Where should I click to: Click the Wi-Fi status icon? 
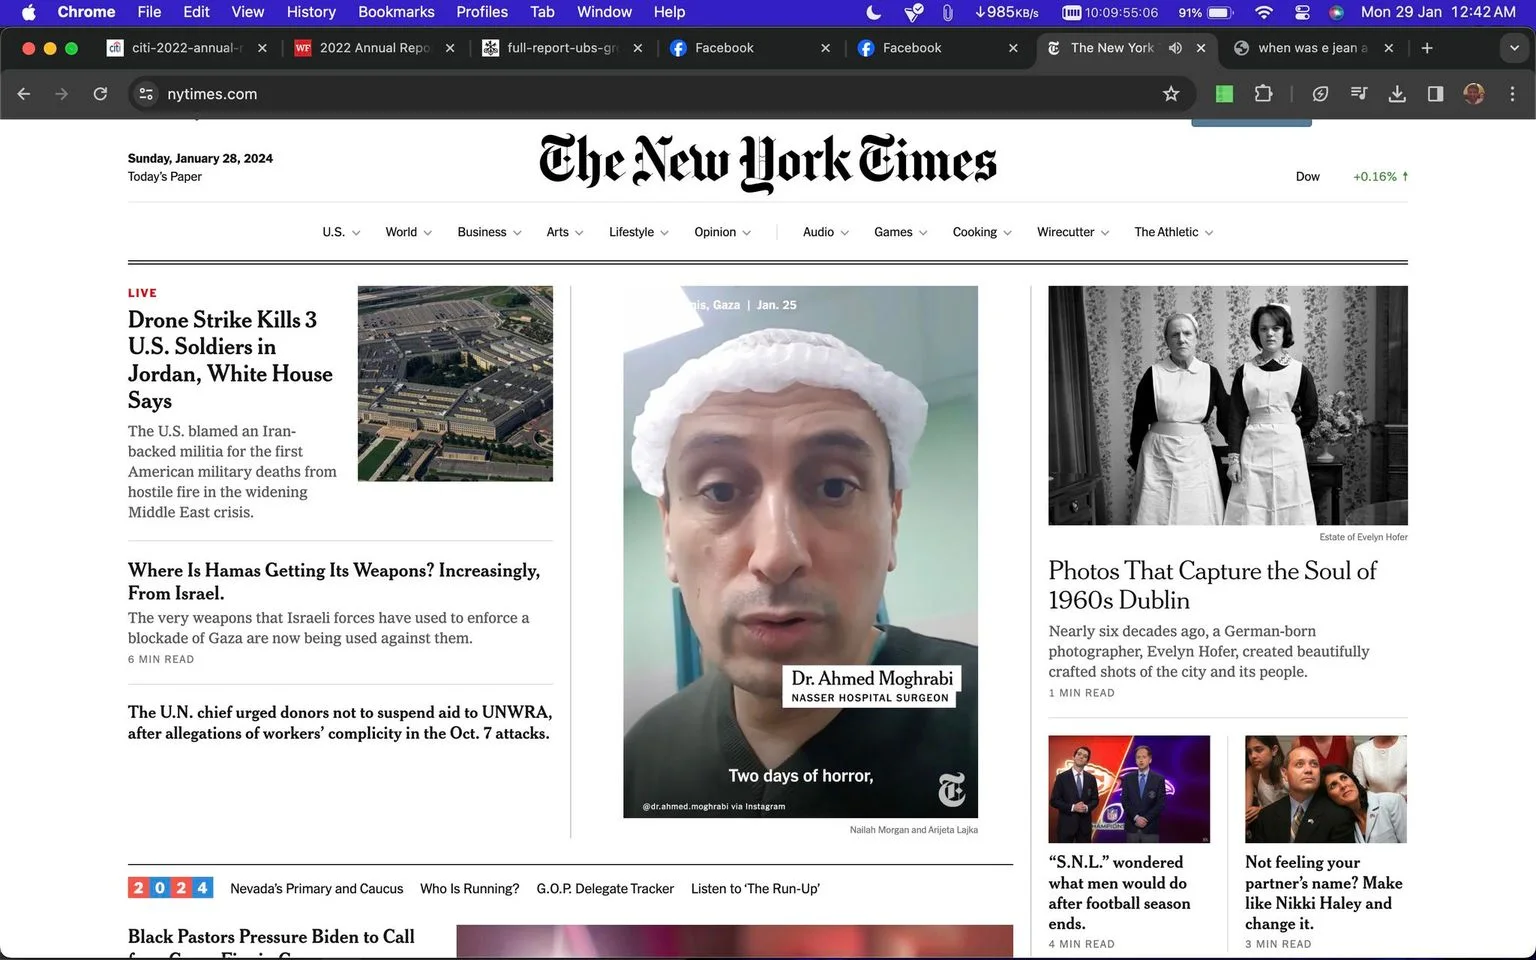(x=1264, y=12)
